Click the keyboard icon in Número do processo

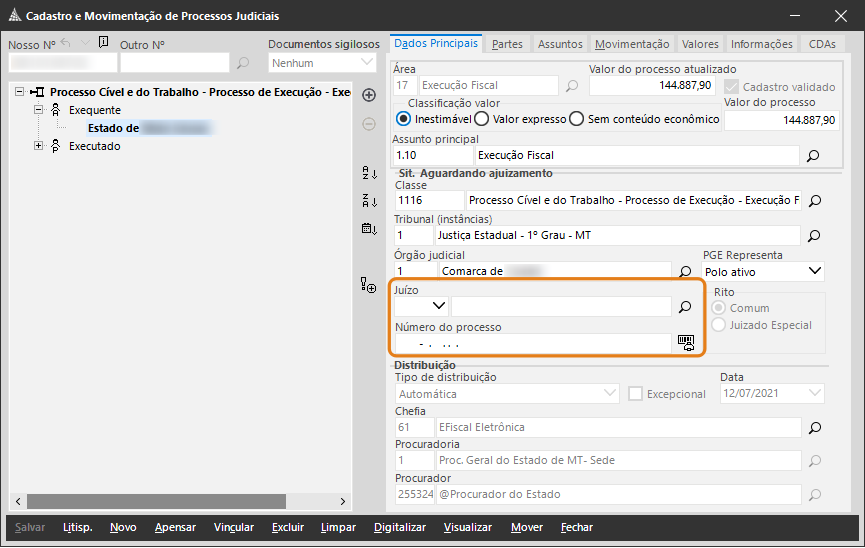[x=685, y=342]
